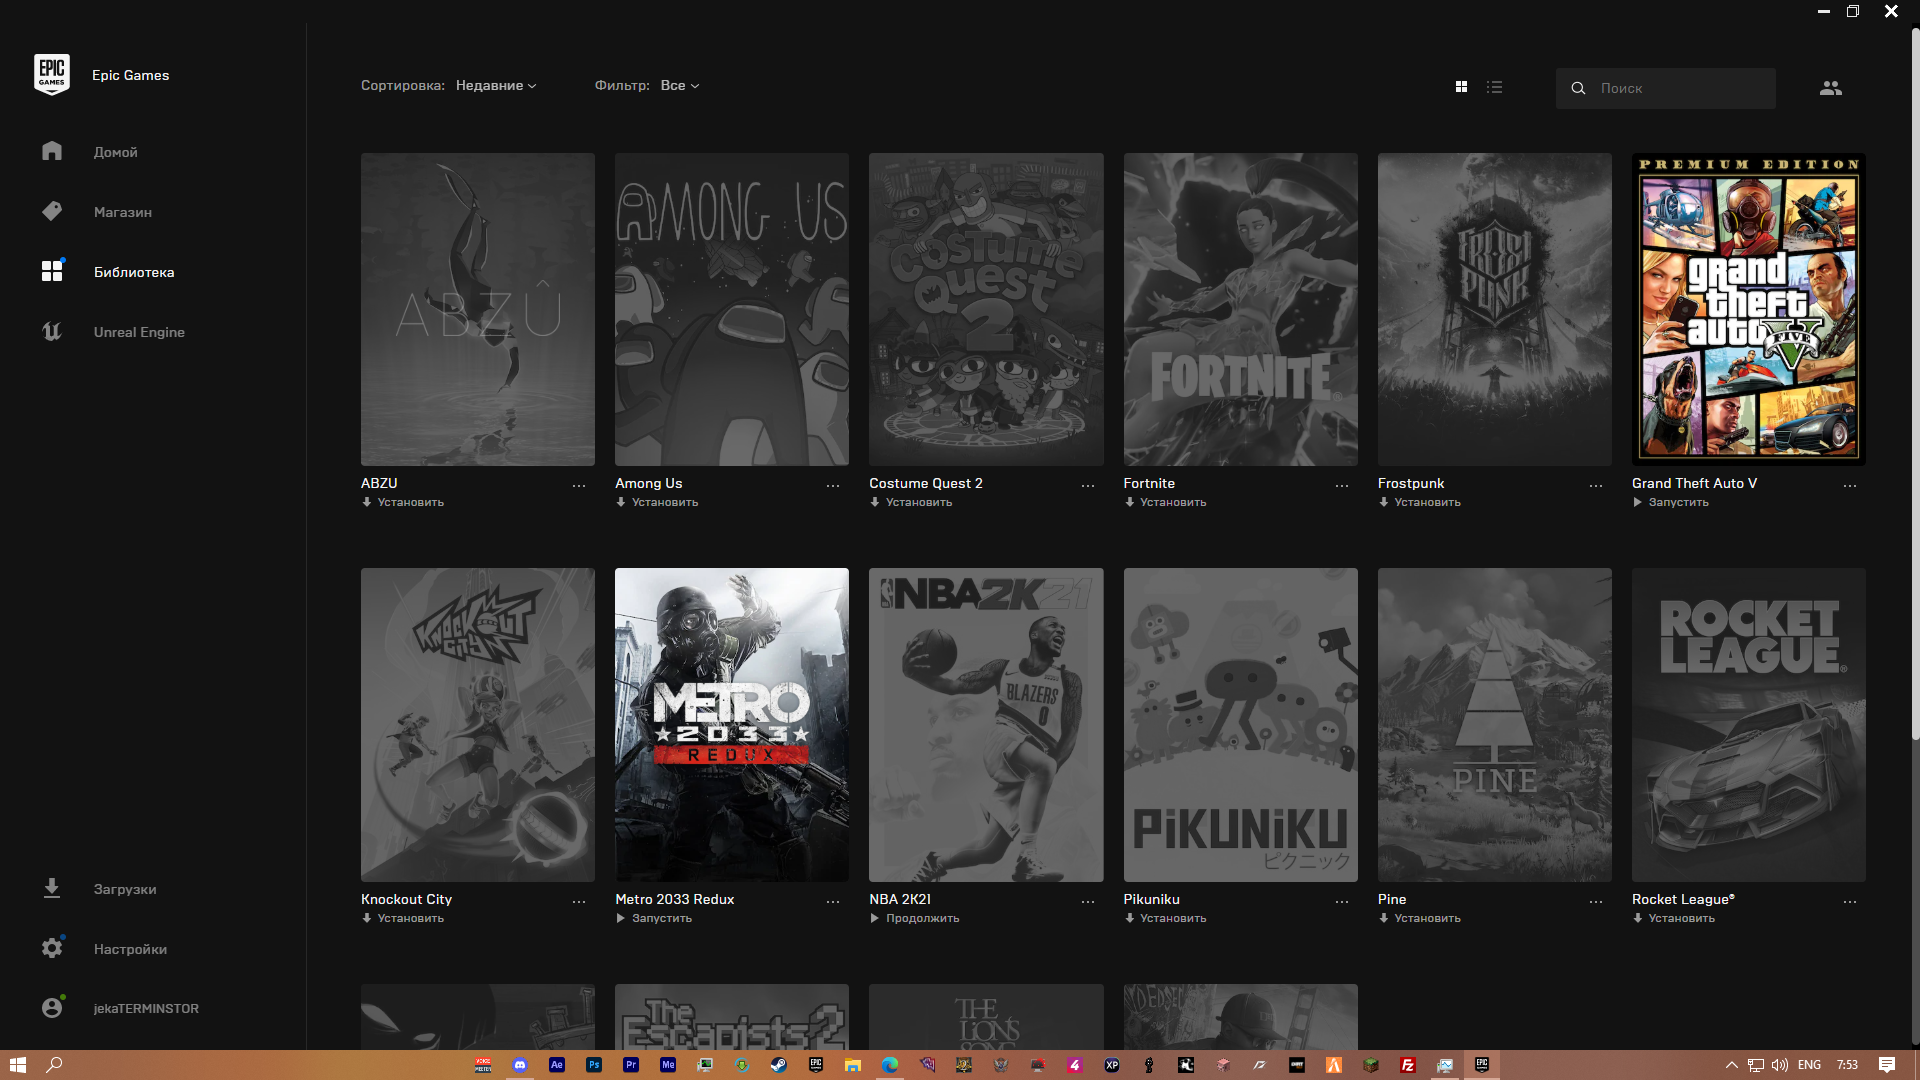Open Downloads (Загрузки) in the sidebar
Viewport: 1920px width, 1080px height.
point(124,889)
